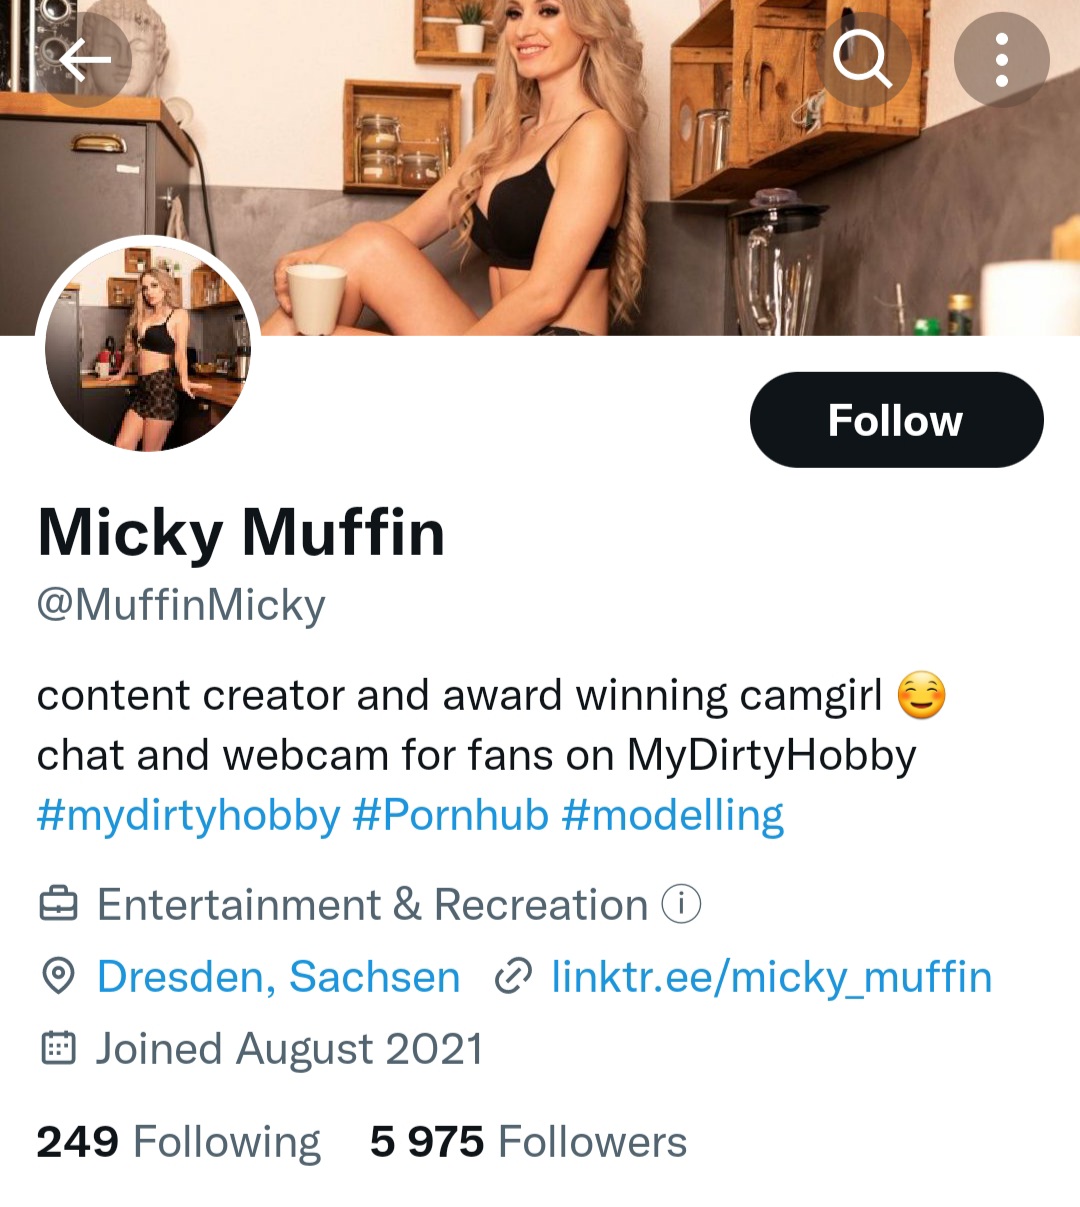Open the three-dot more options menu
Image resolution: width=1080 pixels, height=1207 pixels.
(1001, 60)
